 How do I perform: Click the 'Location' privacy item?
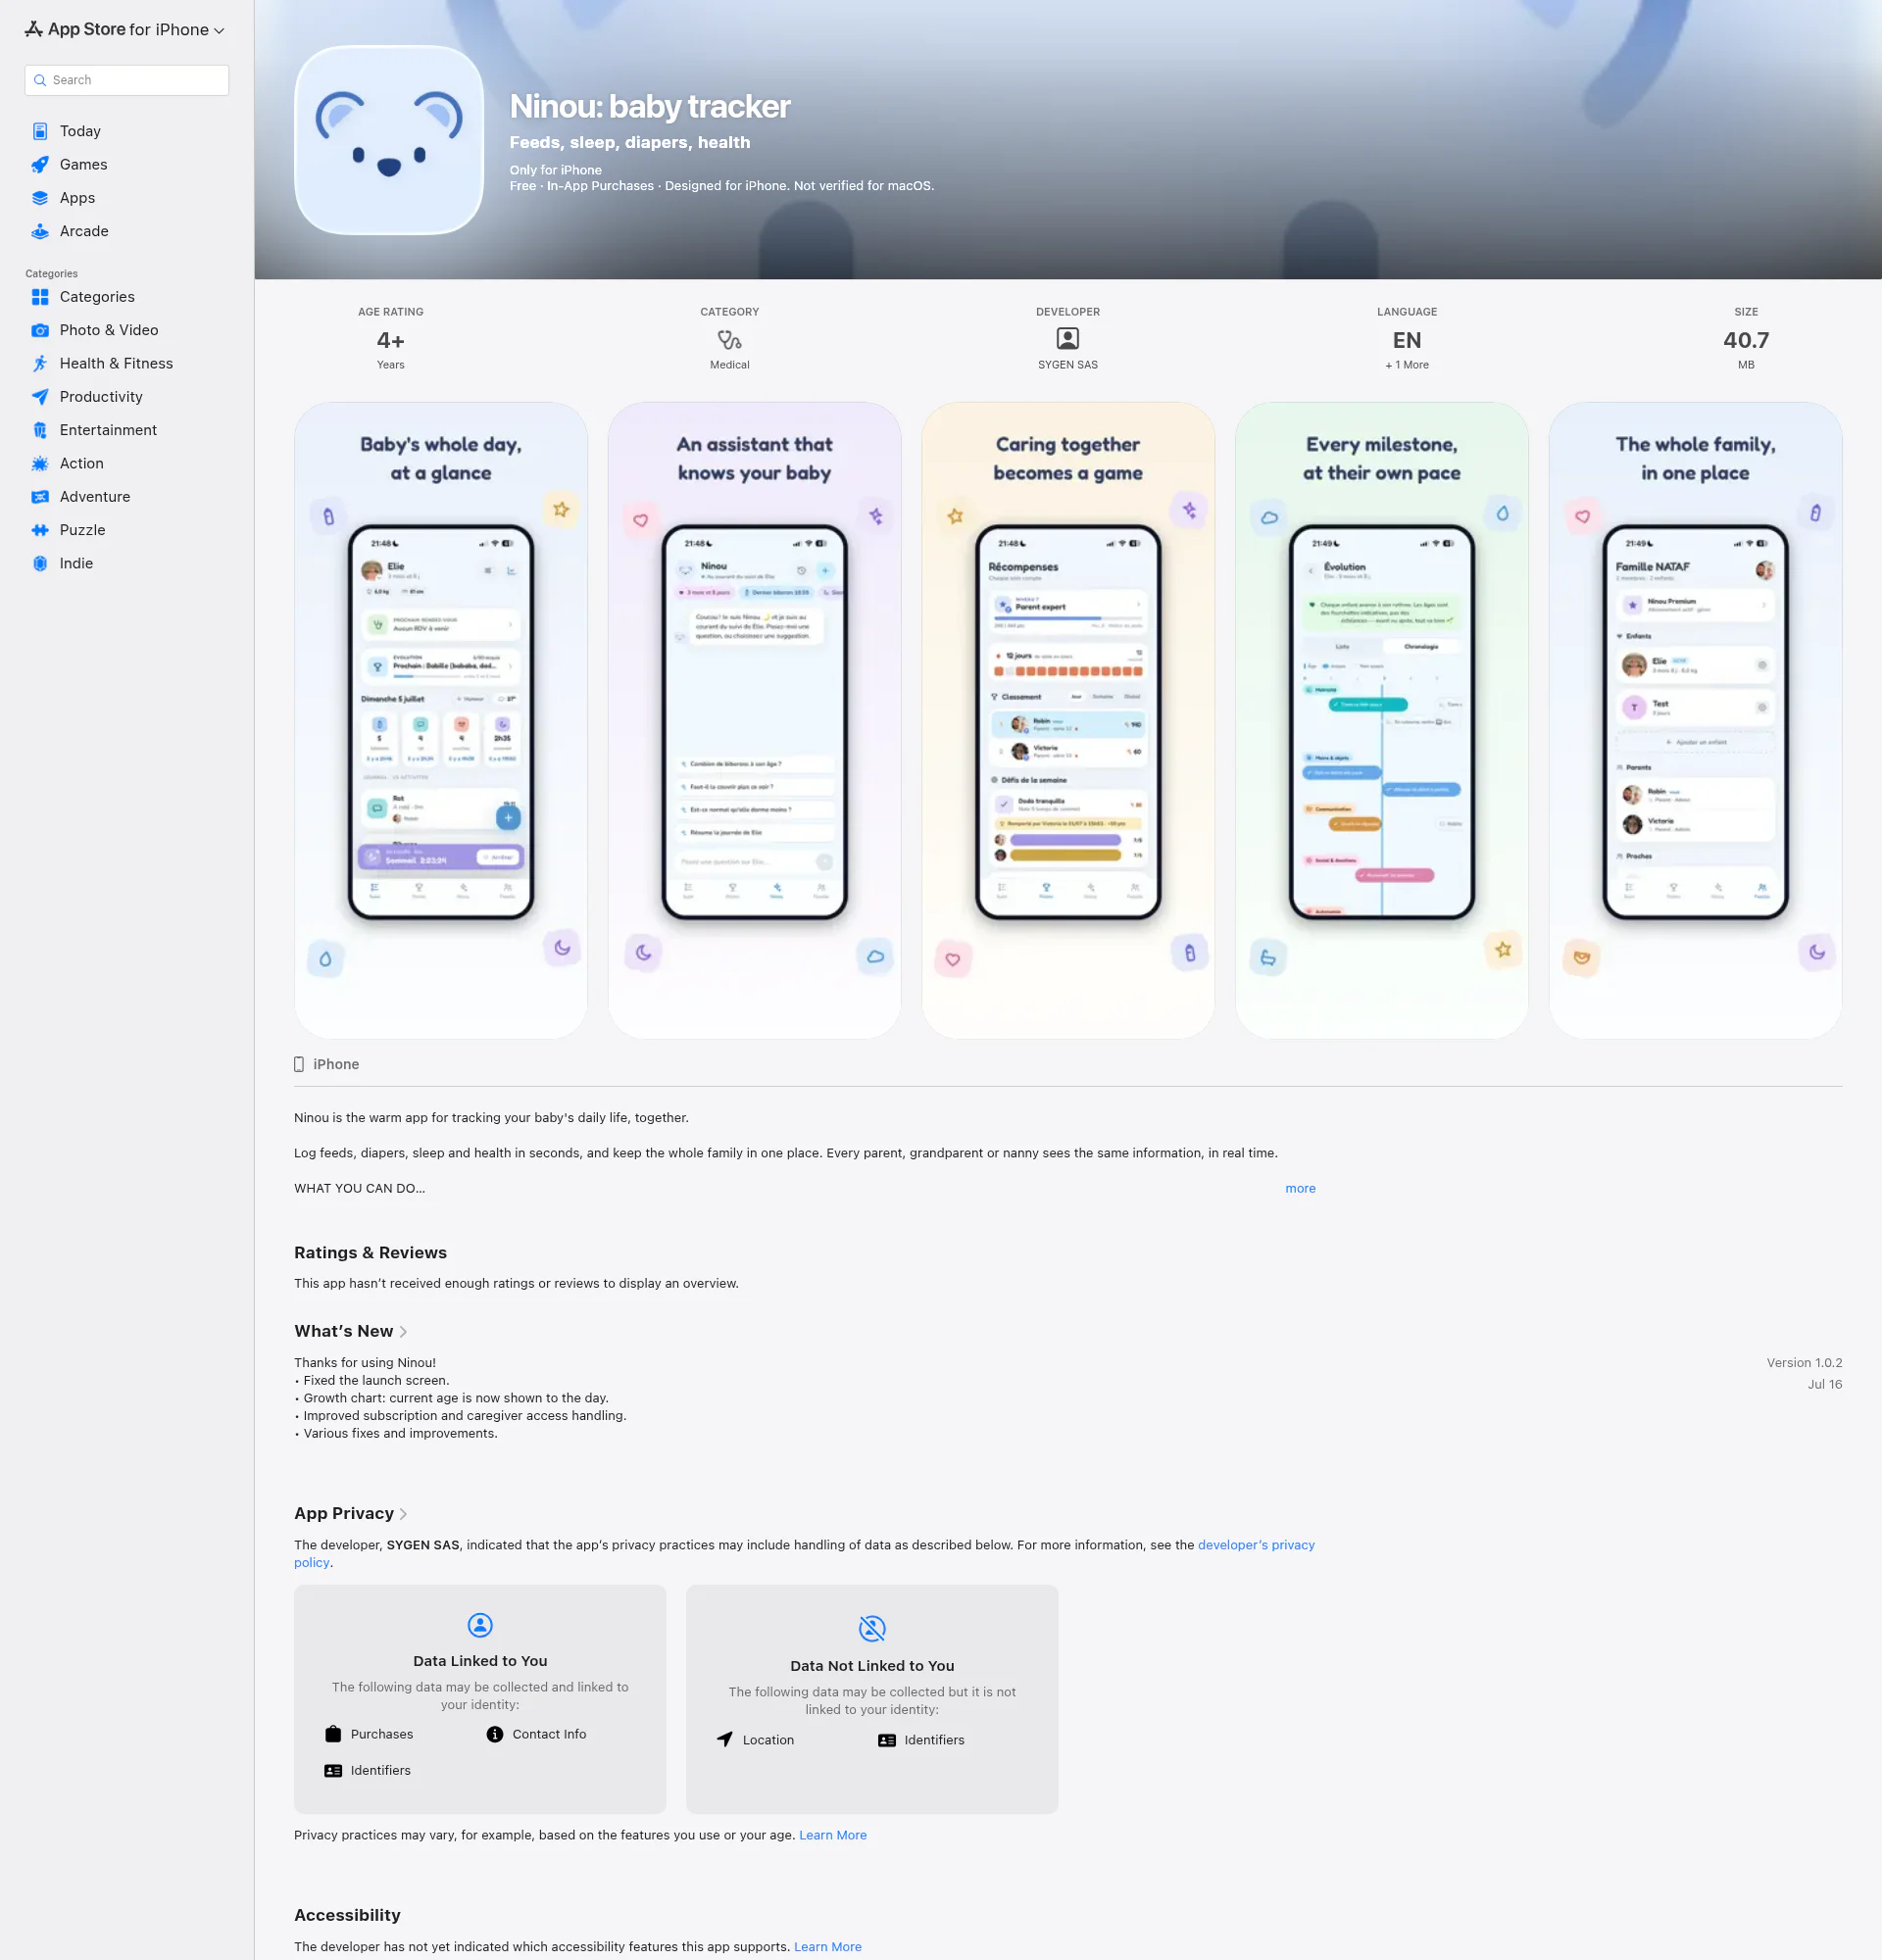[756, 1740]
